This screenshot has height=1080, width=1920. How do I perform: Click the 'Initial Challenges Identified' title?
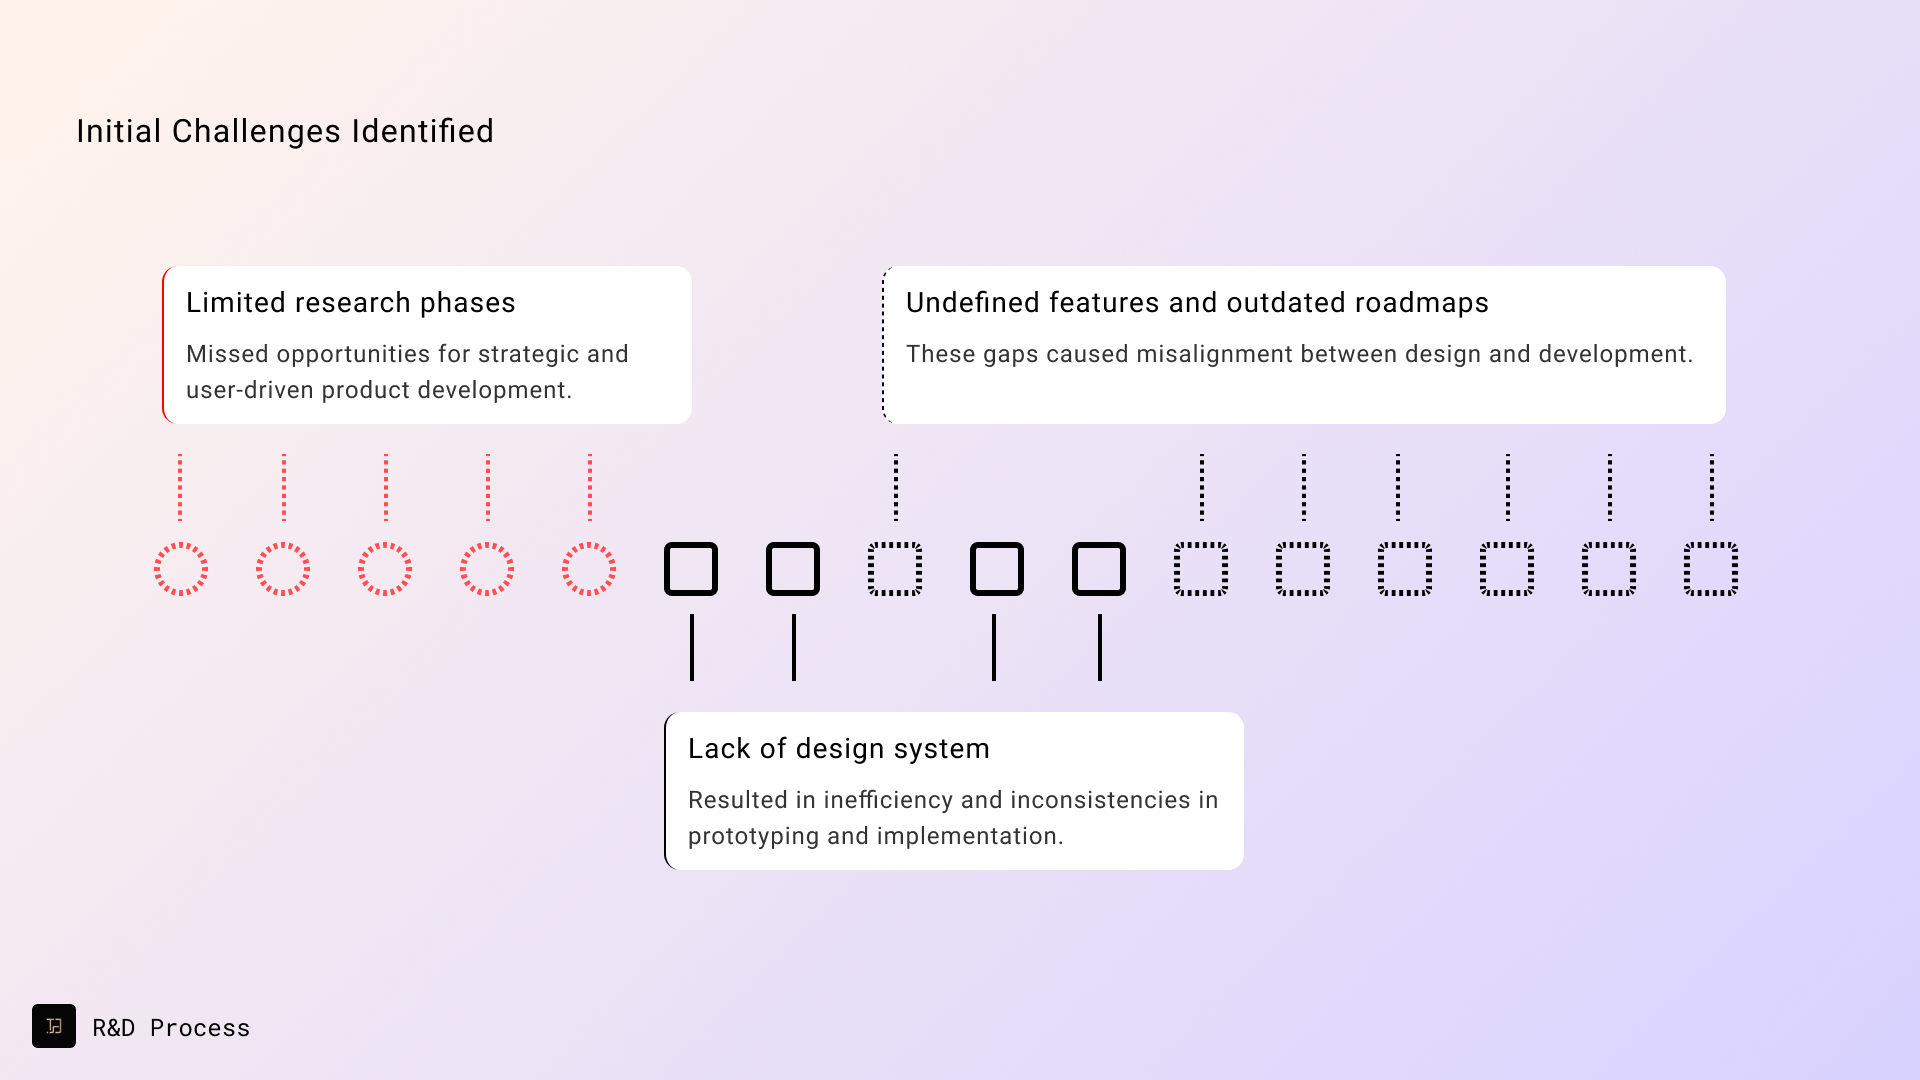pos(285,131)
